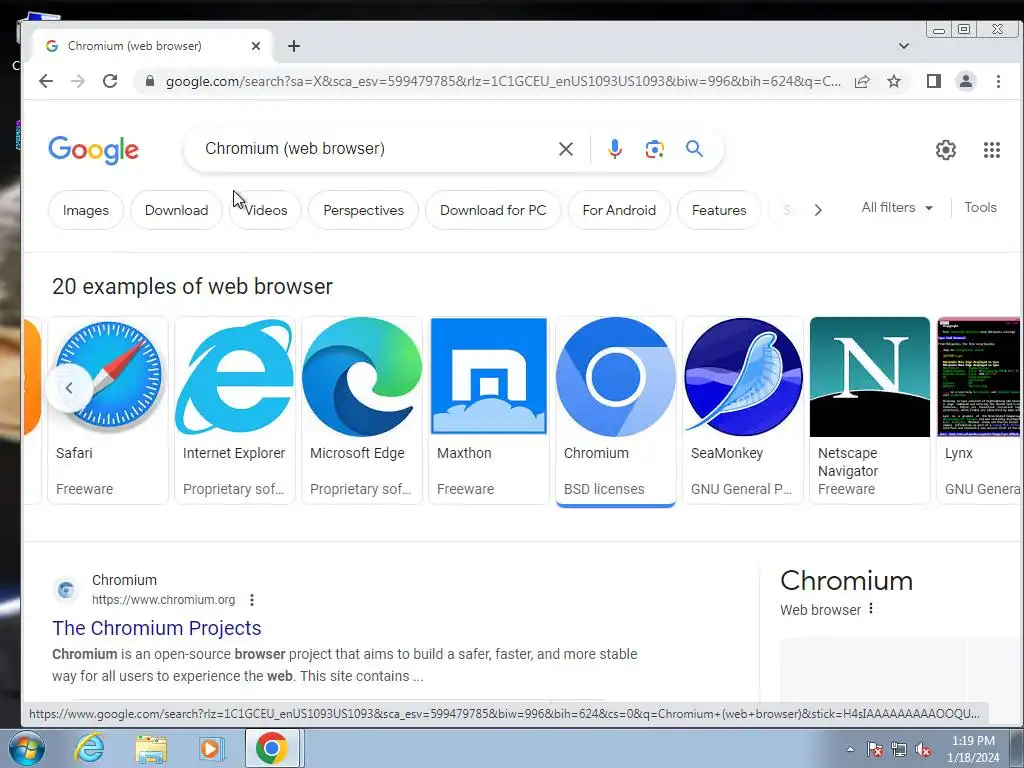Select the Lynx browser card
This screenshot has height=768, width=1024.
point(980,410)
